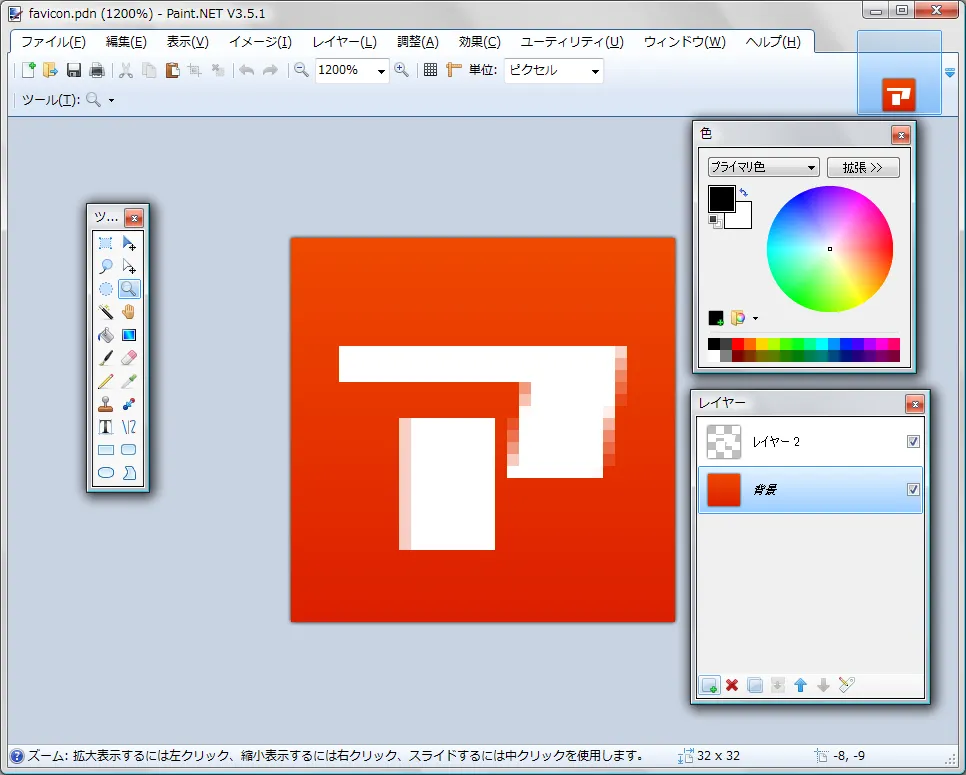The image size is (966, 775).
Task: Click the Save icon in toolbar
Action: coord(74,70)
